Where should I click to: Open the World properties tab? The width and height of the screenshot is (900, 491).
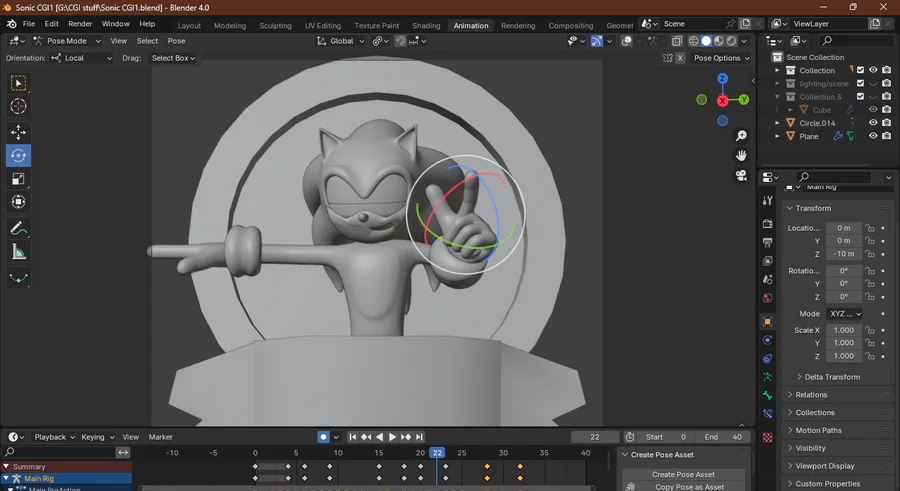[767, 297]
